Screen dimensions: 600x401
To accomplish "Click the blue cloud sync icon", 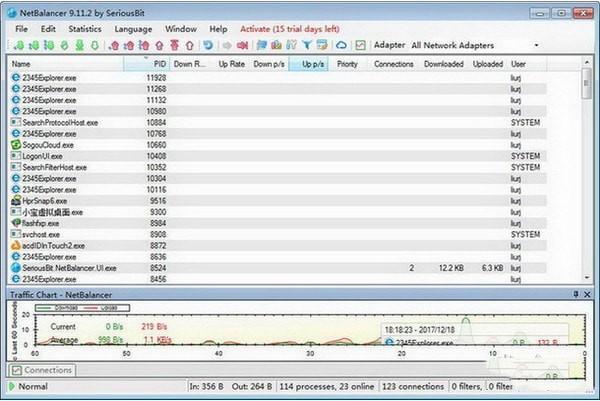I will (341, 45).
